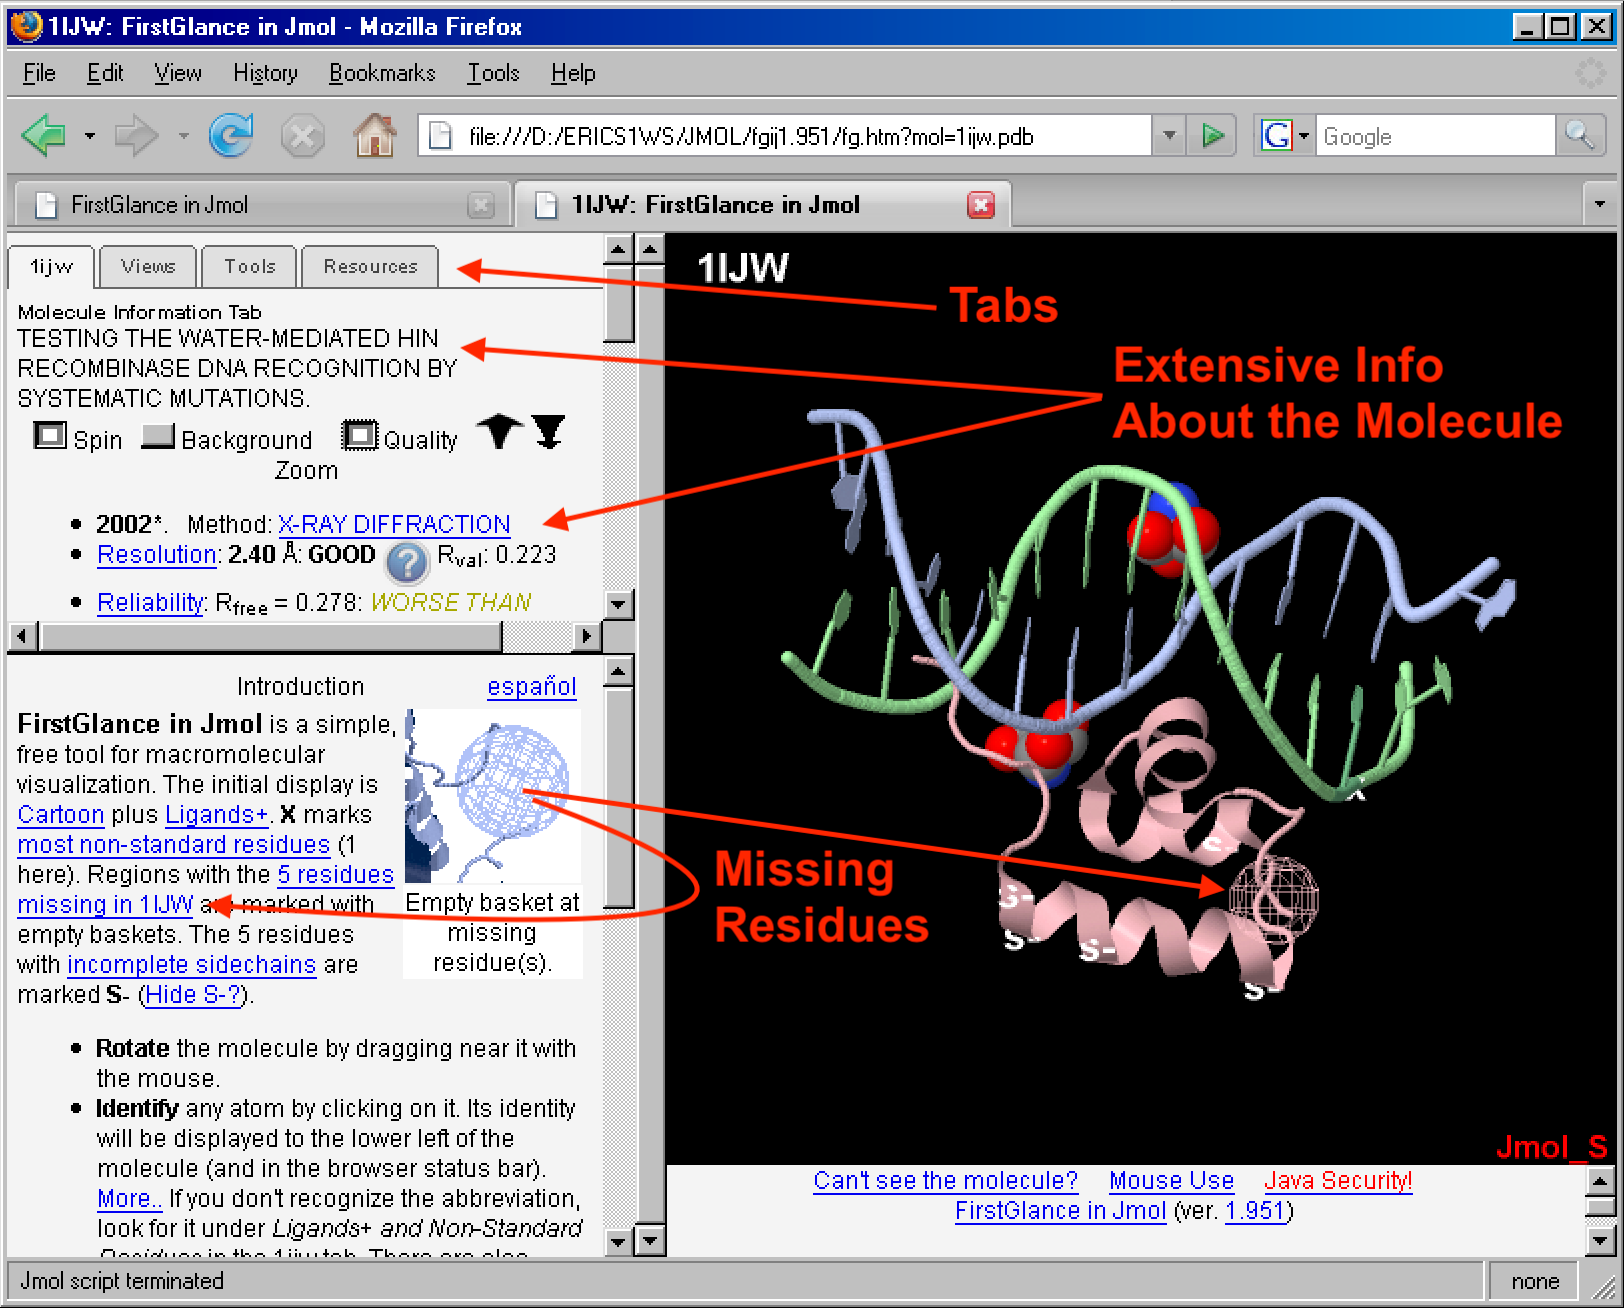The height and width of the screenshot is (1308, 1624).
Task: Click the down-arrow Zoom button
Action: [x=549, y=432]
